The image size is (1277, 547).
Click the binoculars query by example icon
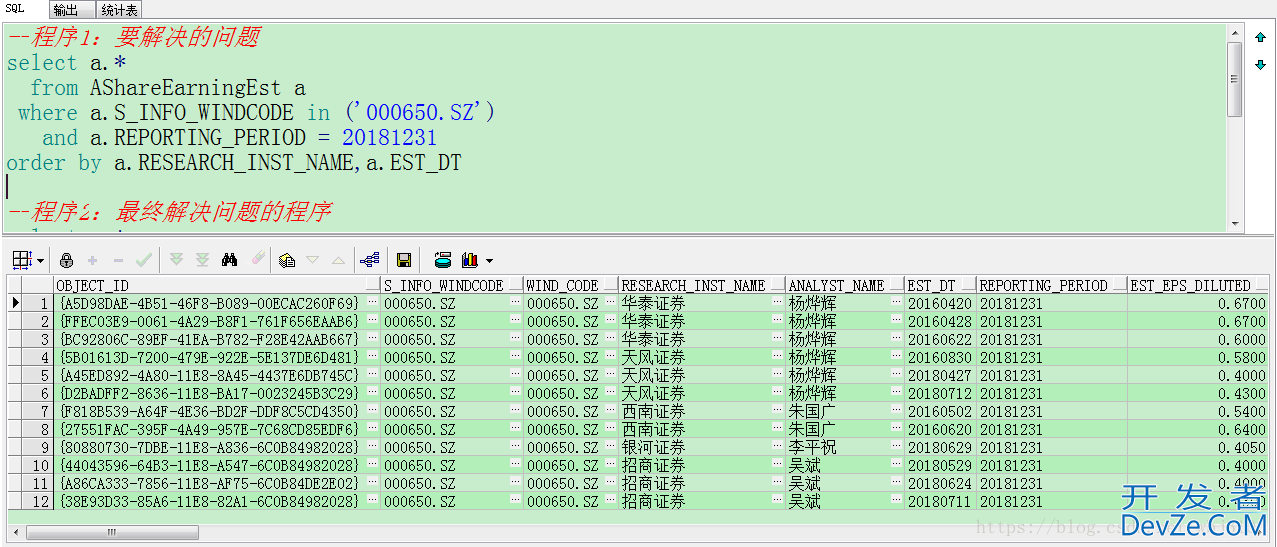(230, 260)
